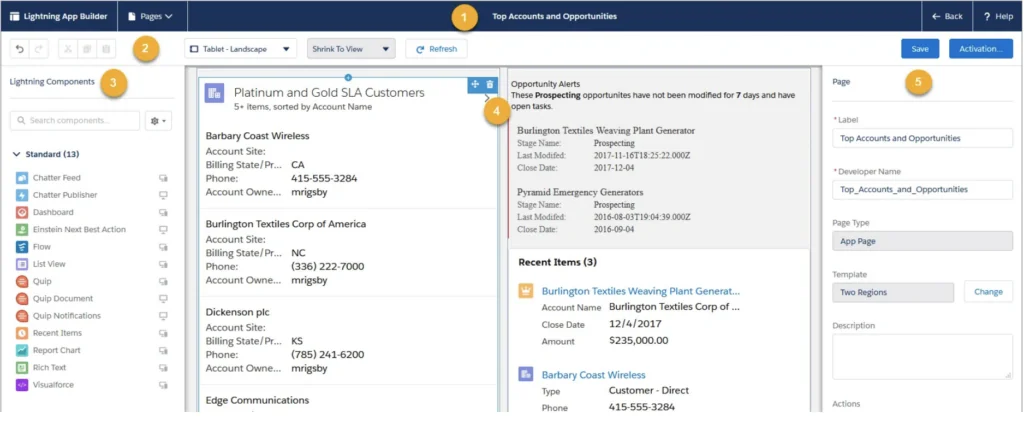Click the chevron arrow on the list view header
1024x424 pixels.
pos(487,98)
